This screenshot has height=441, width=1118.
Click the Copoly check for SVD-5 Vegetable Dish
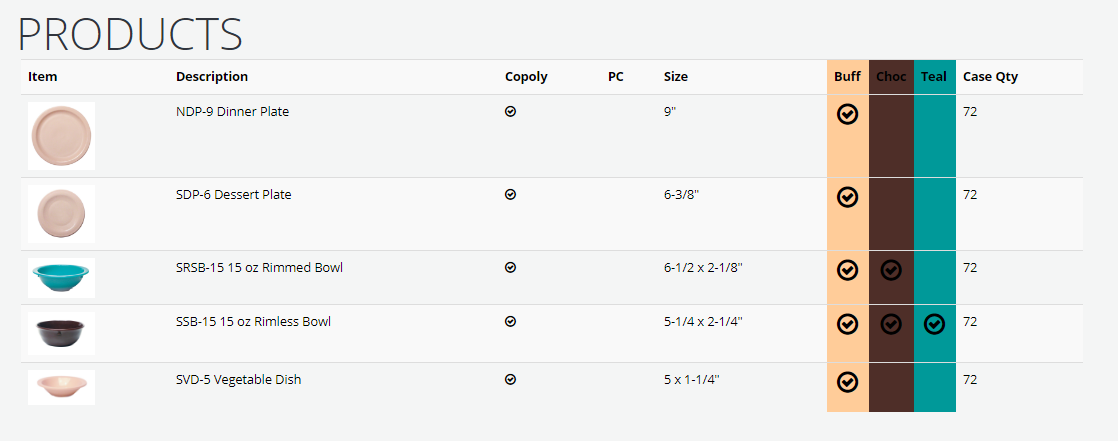511,380
